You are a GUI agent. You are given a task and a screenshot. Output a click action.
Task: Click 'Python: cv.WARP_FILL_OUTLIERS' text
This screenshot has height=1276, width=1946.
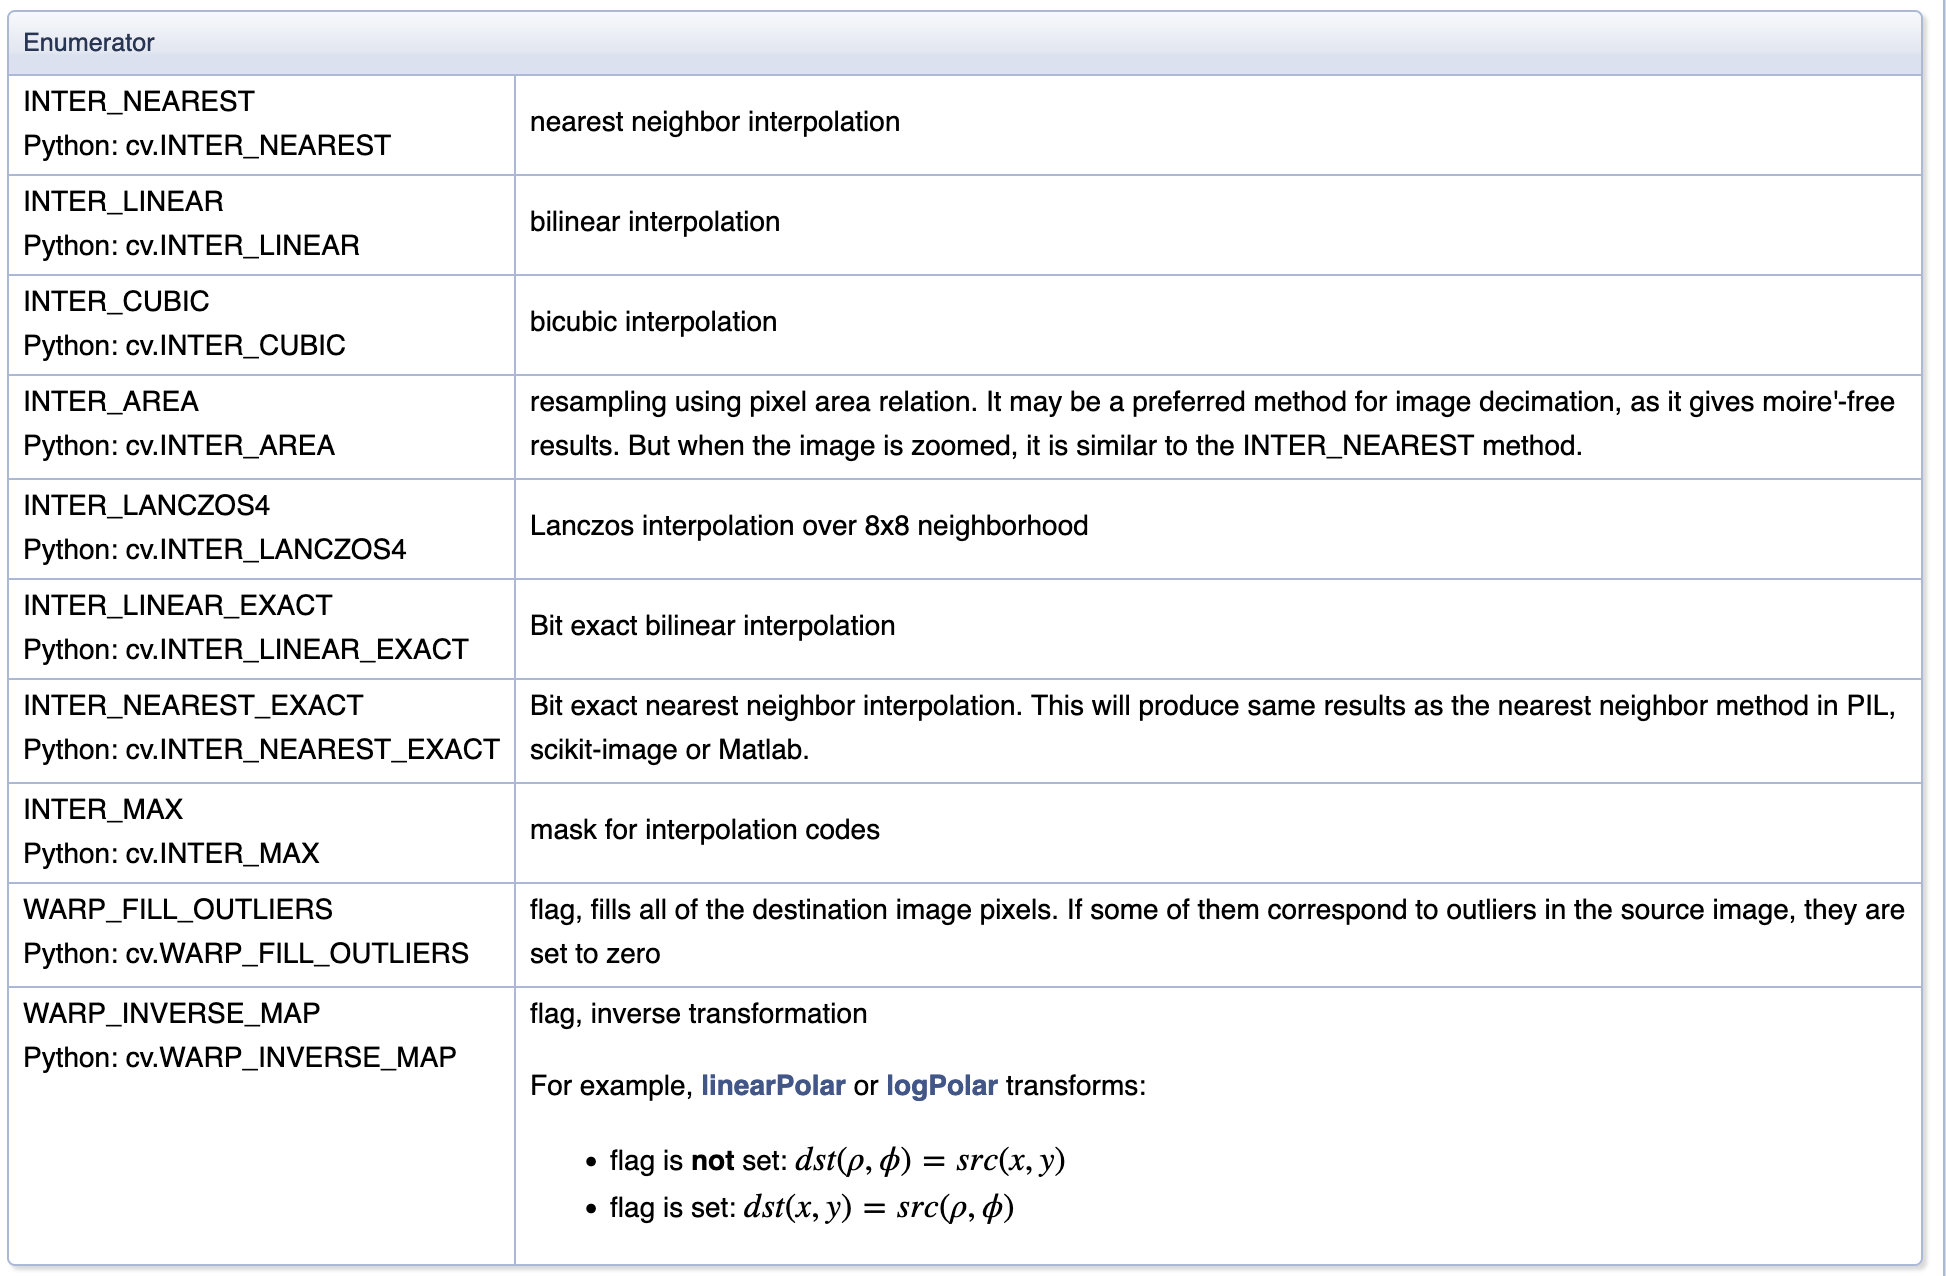[246, 953]
